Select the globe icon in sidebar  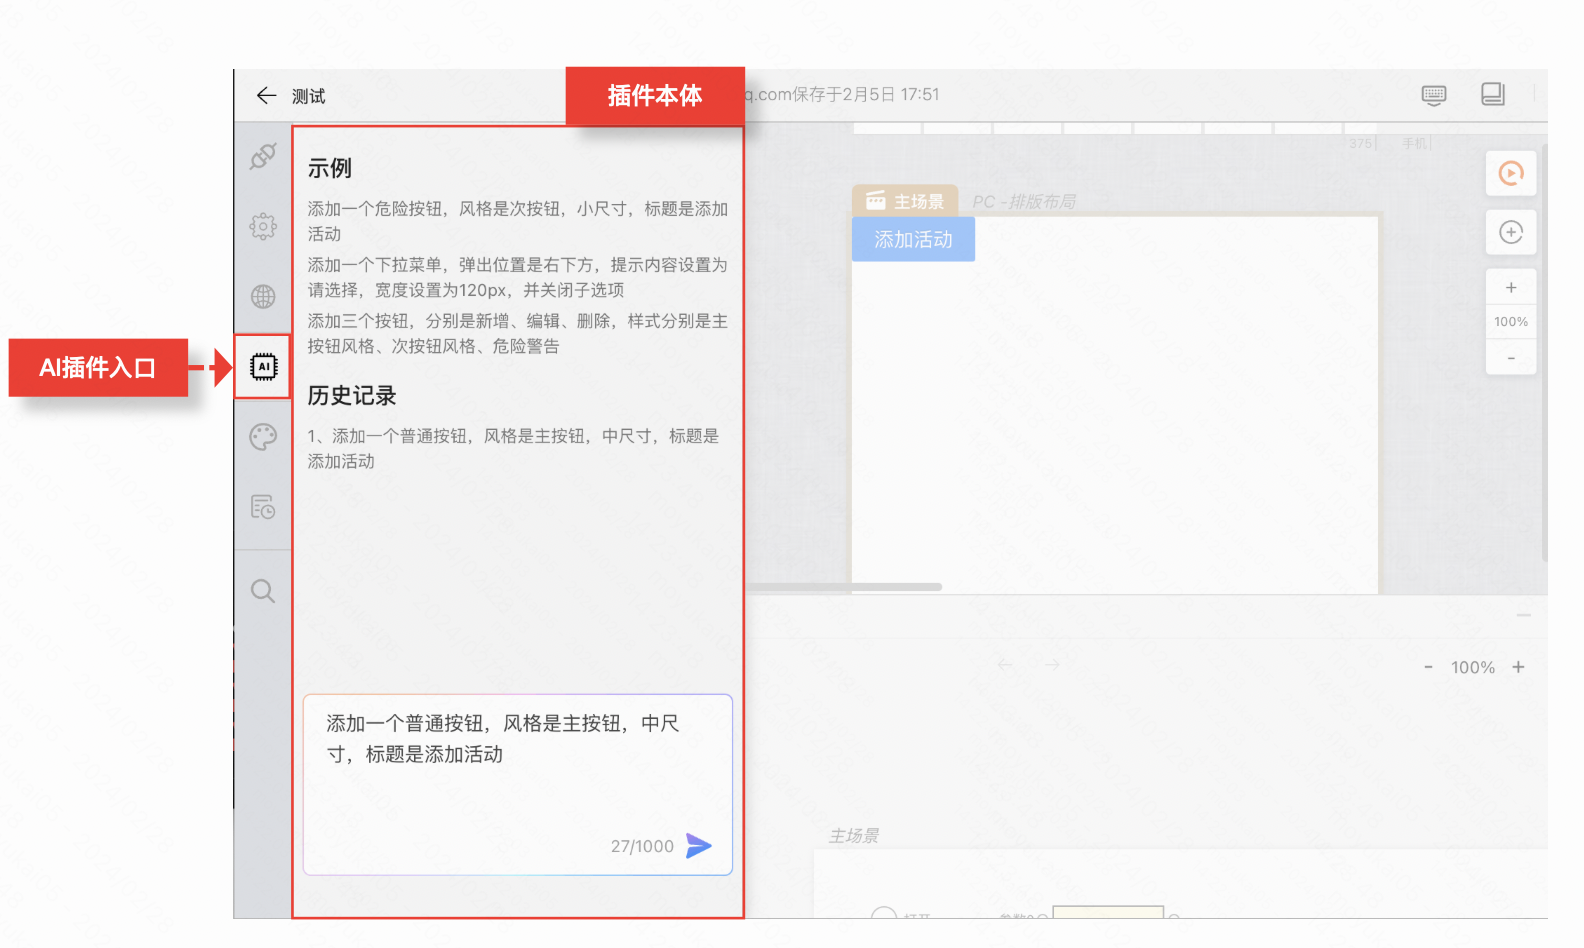pyautogui.click(x=263, y=296)
